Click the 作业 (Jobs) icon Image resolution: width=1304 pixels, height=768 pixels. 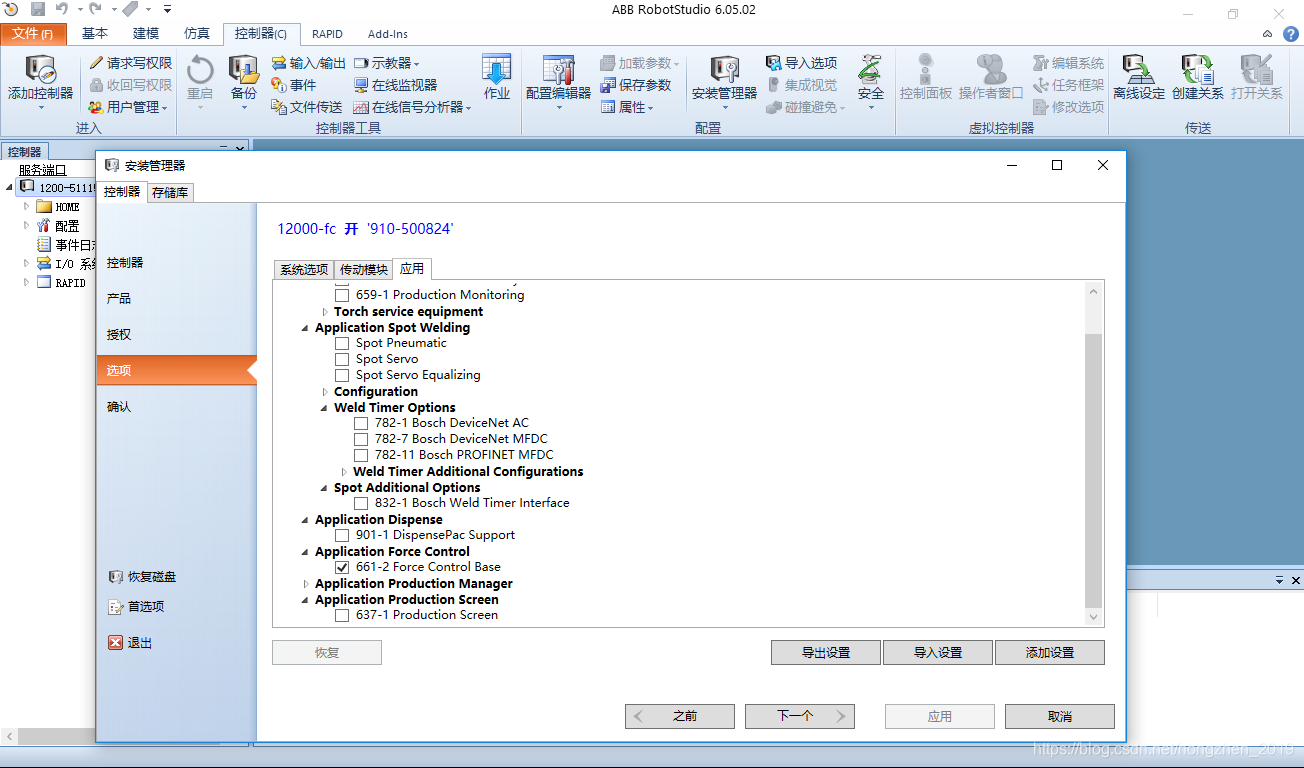(497, 78)
